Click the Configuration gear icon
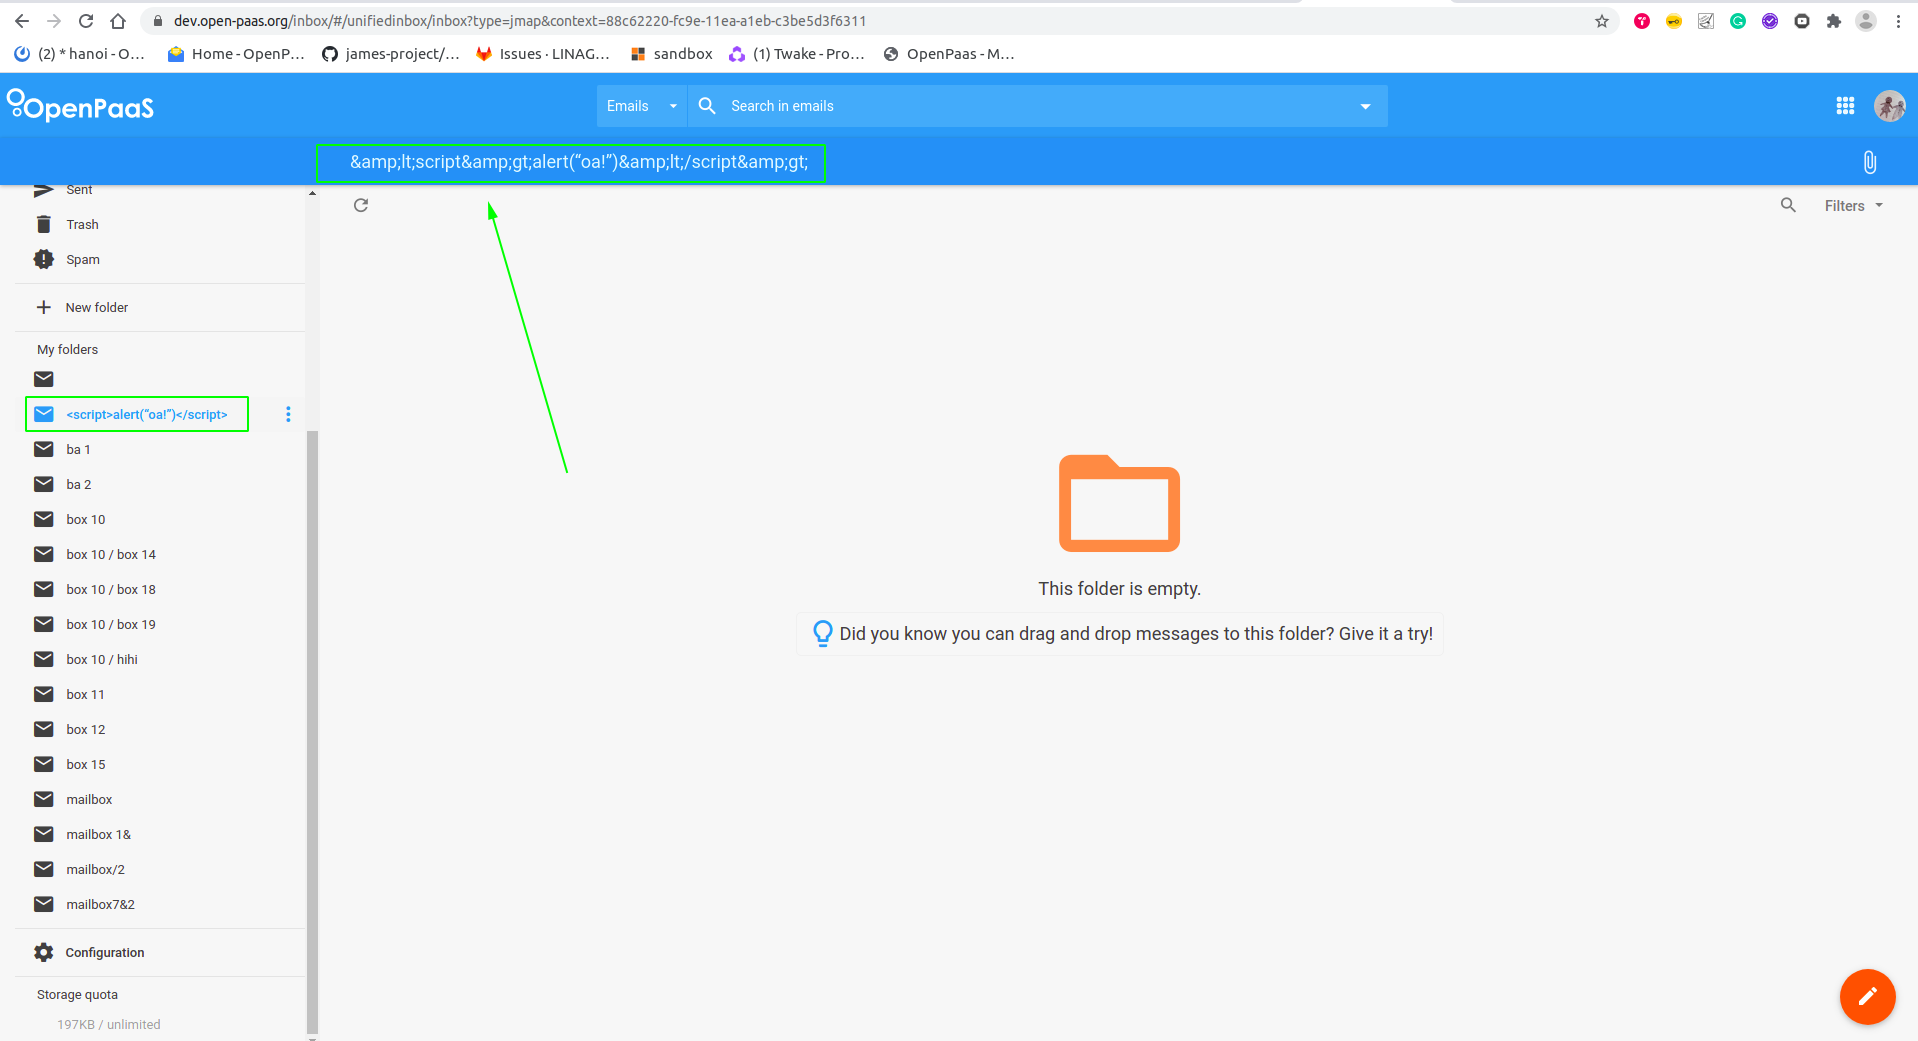1918x1041 pixels. pyautogui.click(x=44, y=952)
